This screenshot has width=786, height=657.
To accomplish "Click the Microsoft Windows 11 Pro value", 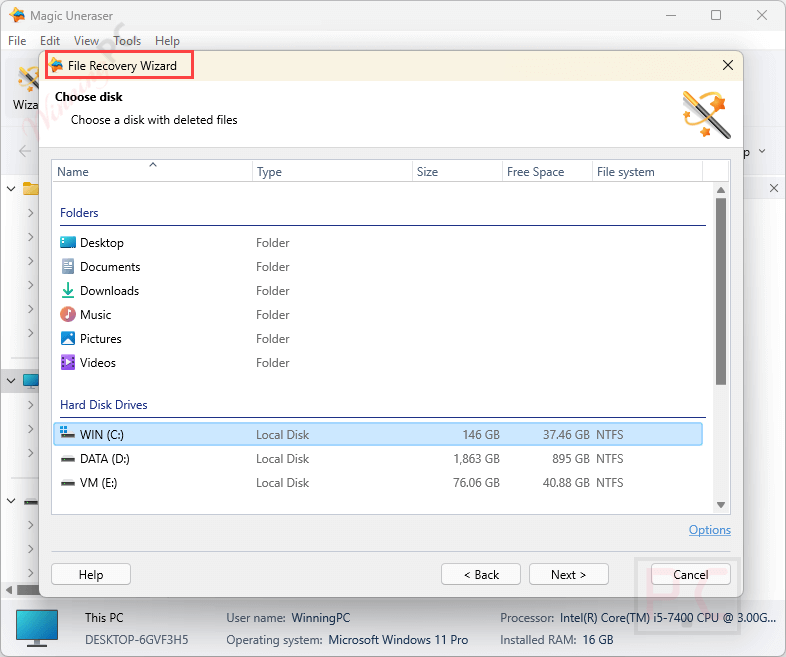I will coord(398,640).
